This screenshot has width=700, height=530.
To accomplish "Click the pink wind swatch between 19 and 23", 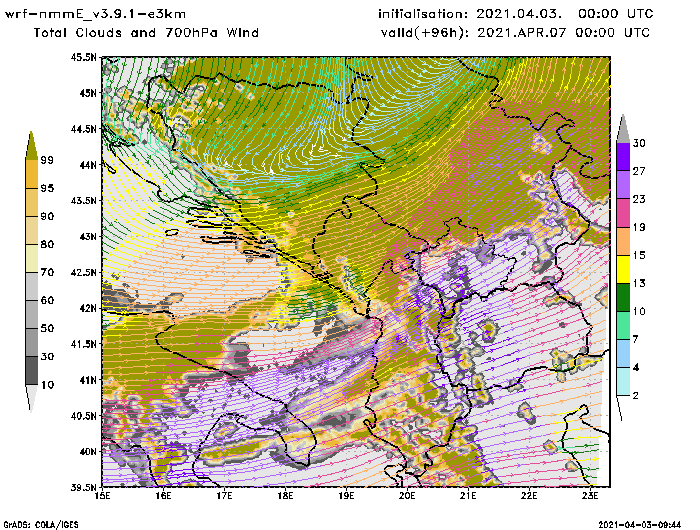I will coord(623,213).
